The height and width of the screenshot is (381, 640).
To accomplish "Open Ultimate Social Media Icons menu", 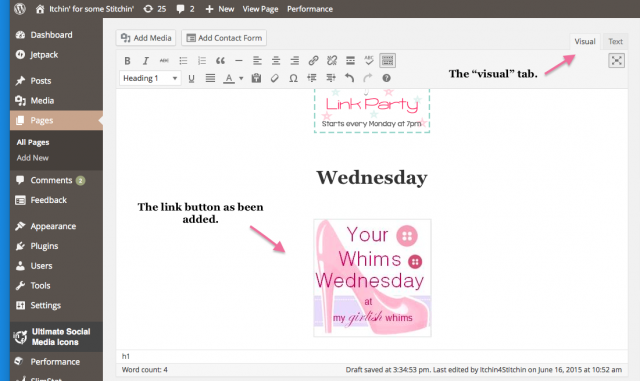I will point(56,337).
